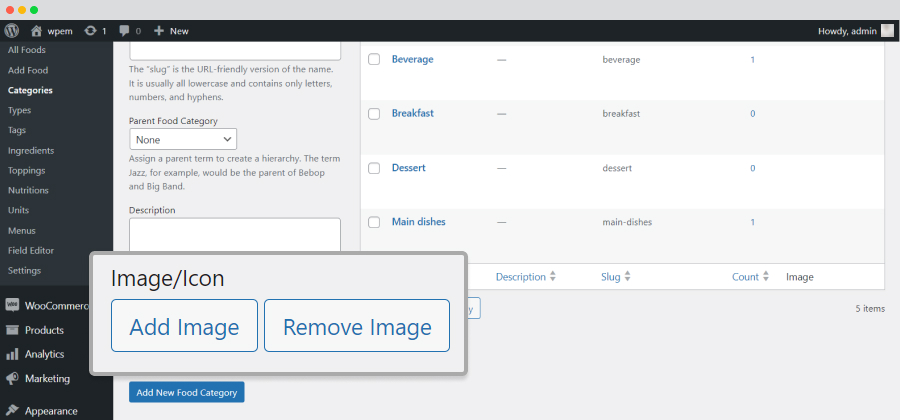The image size is (900, 420).
Task: Click the Analytics bar chart icon
Action: (x=11, y=355)
